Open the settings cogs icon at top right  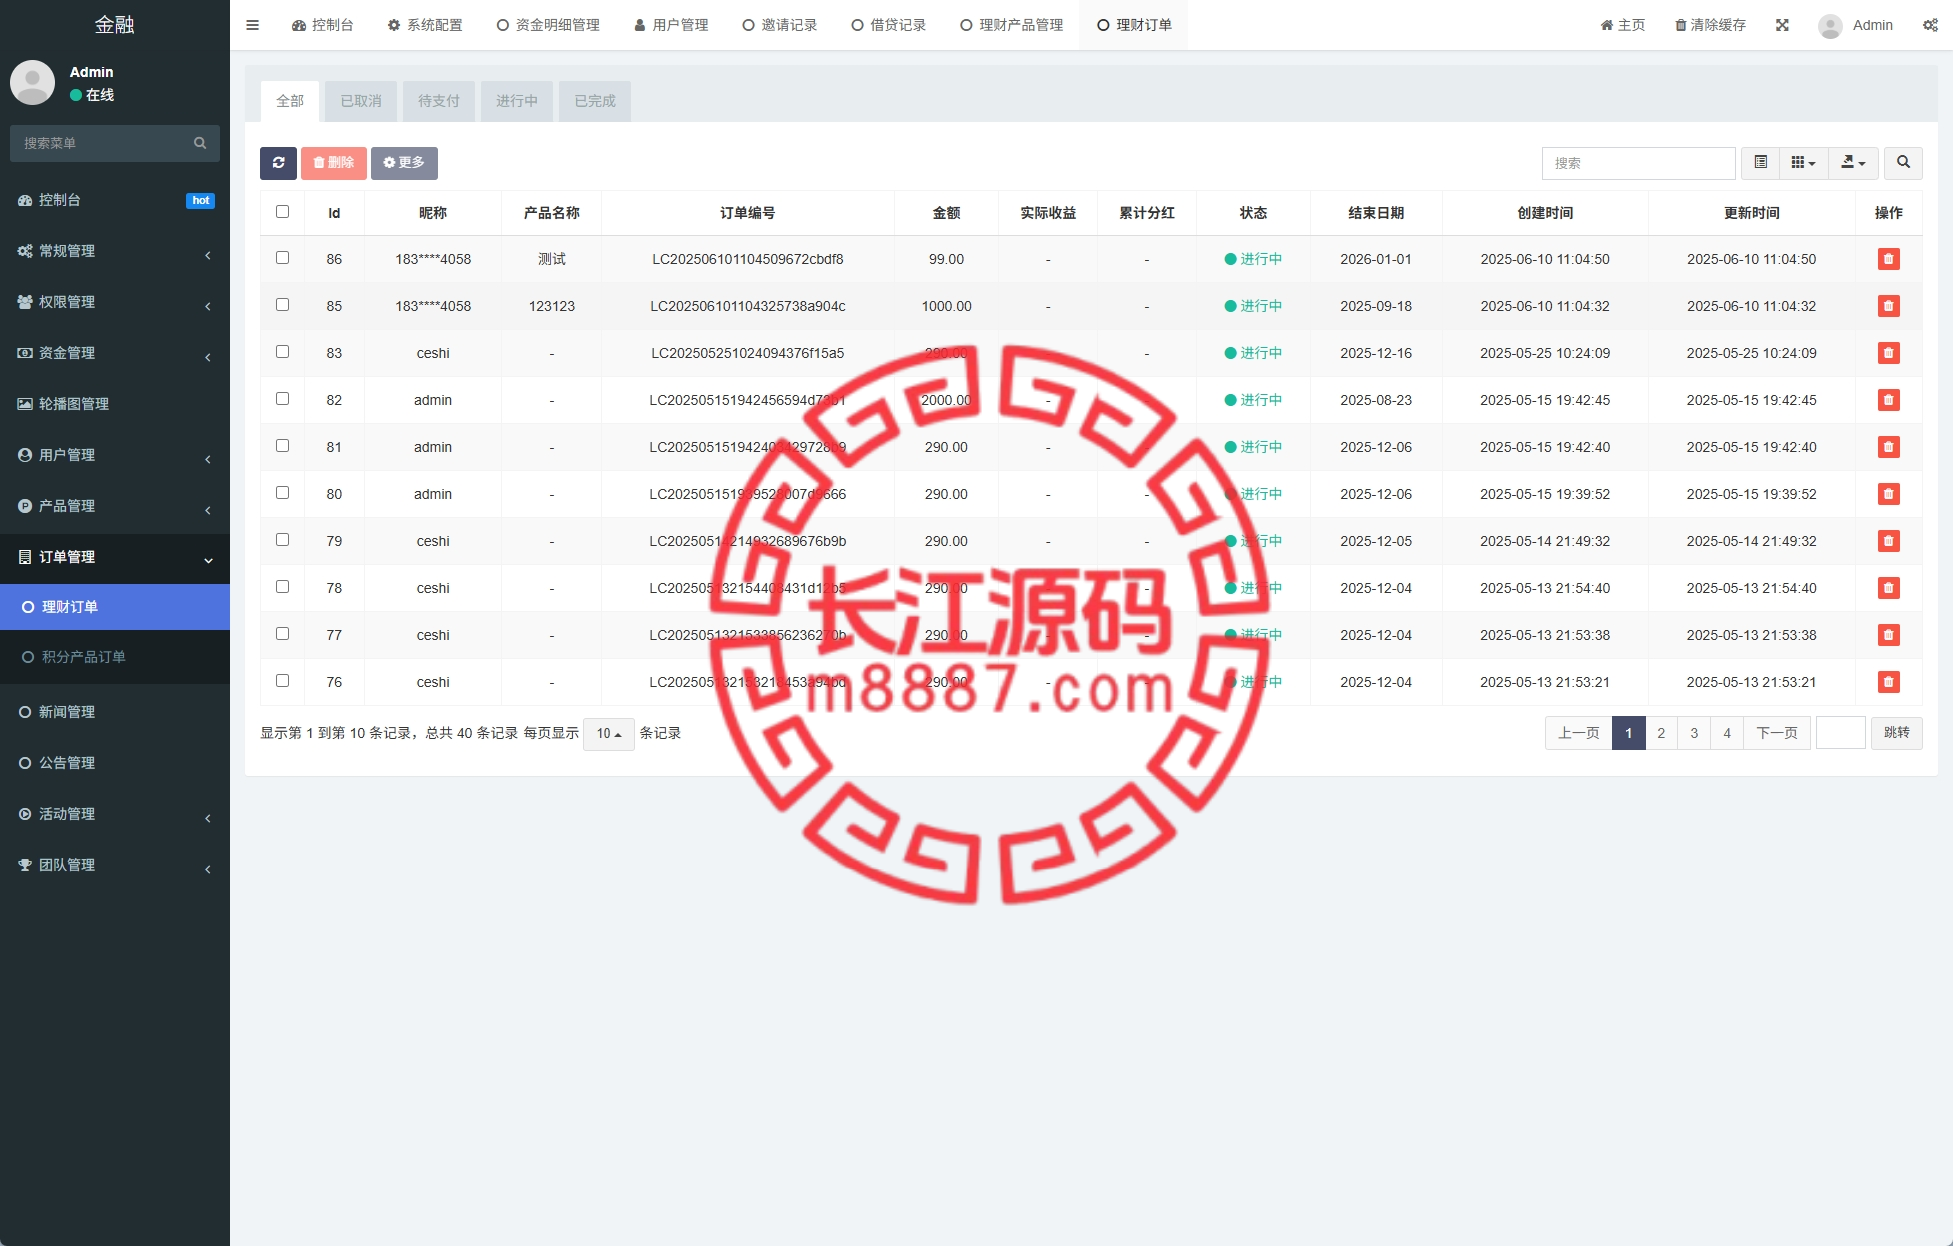coord(1930,25)
